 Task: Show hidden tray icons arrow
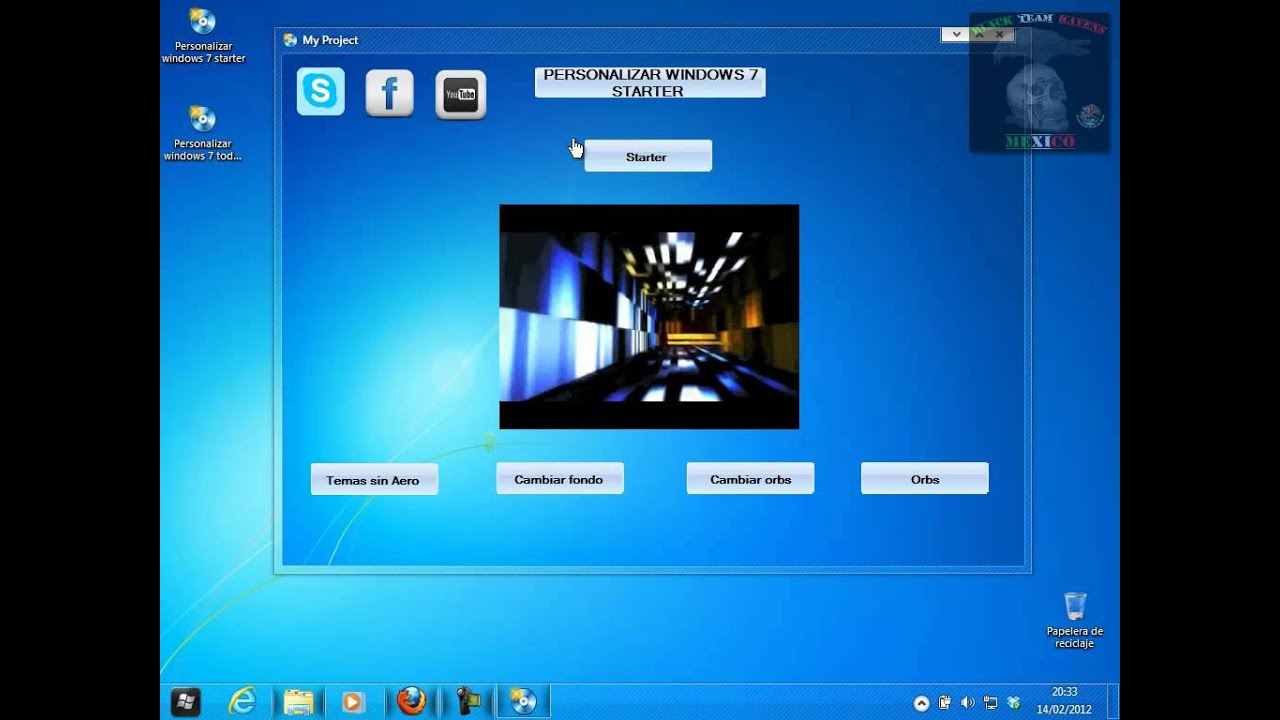coord(922,703)
